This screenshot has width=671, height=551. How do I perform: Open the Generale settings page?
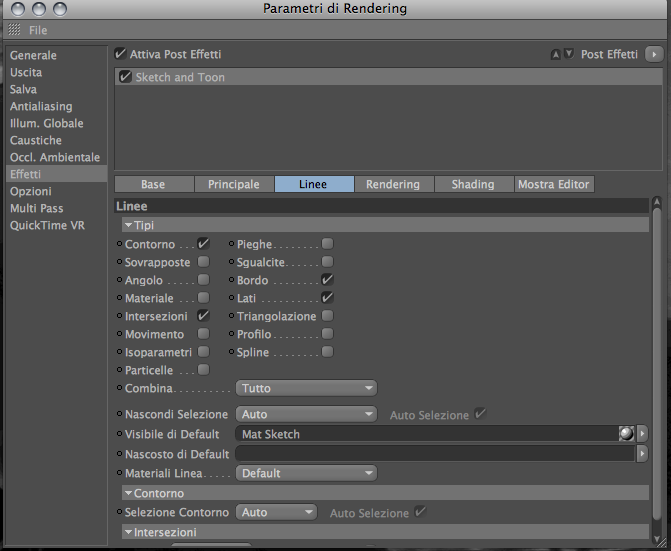click(x=56, y=55)
